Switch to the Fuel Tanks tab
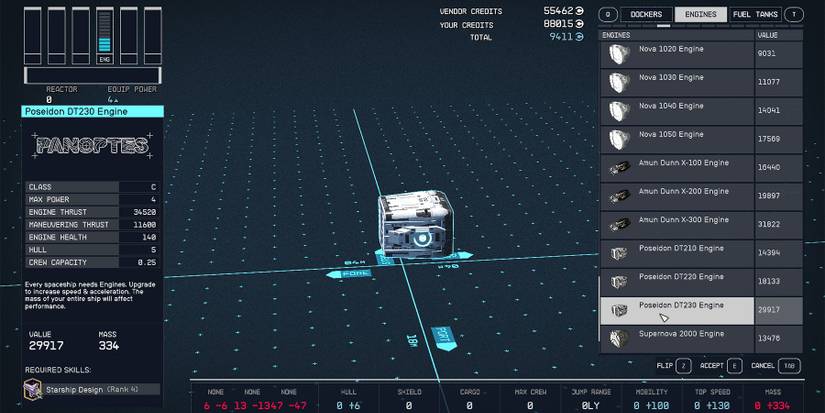 [755, 15]
